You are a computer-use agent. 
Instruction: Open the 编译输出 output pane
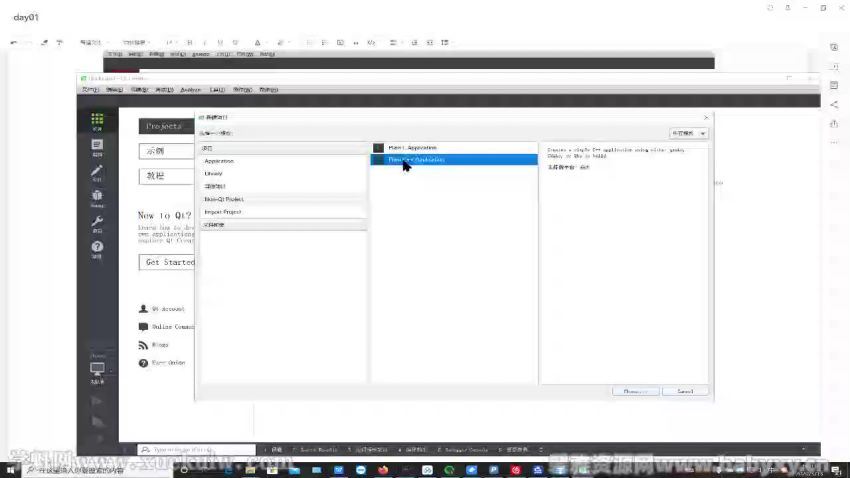(x=413, y=450)
